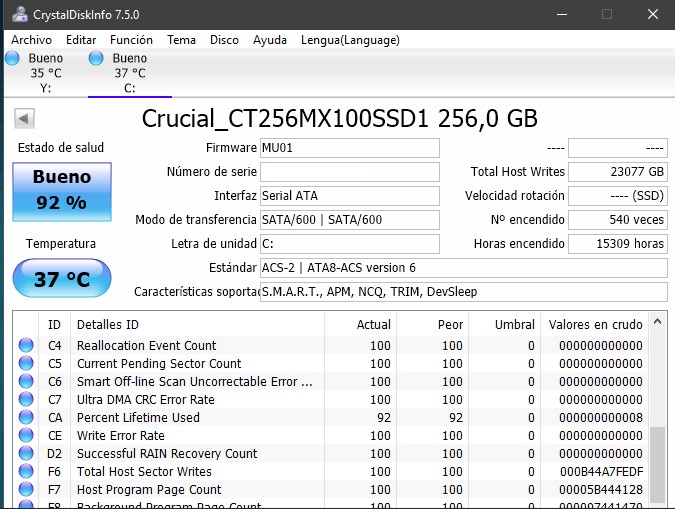
Task: Click the Estándar field ACS-2
Action: (x=464, y=268)
